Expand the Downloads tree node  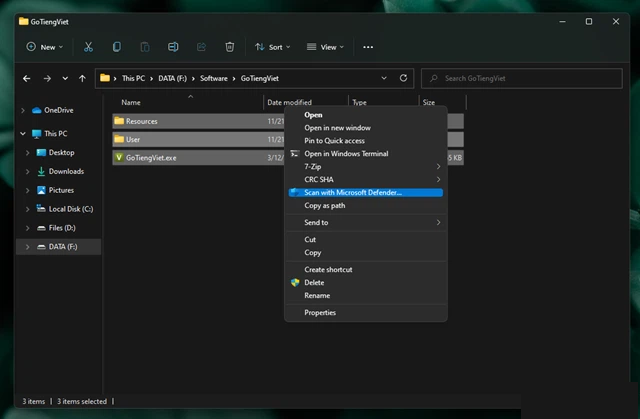(27, 171)
